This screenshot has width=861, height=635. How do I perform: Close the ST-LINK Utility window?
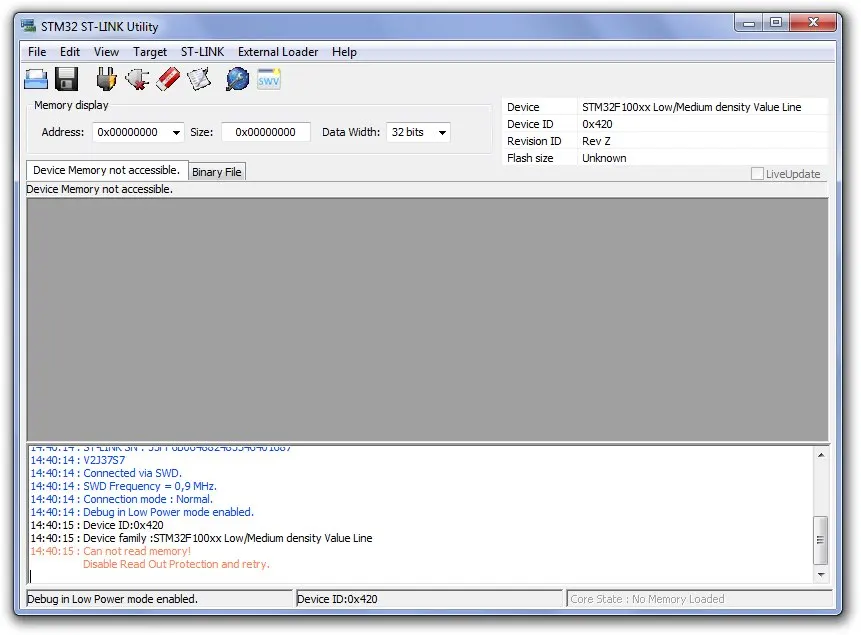click(813, 23)
